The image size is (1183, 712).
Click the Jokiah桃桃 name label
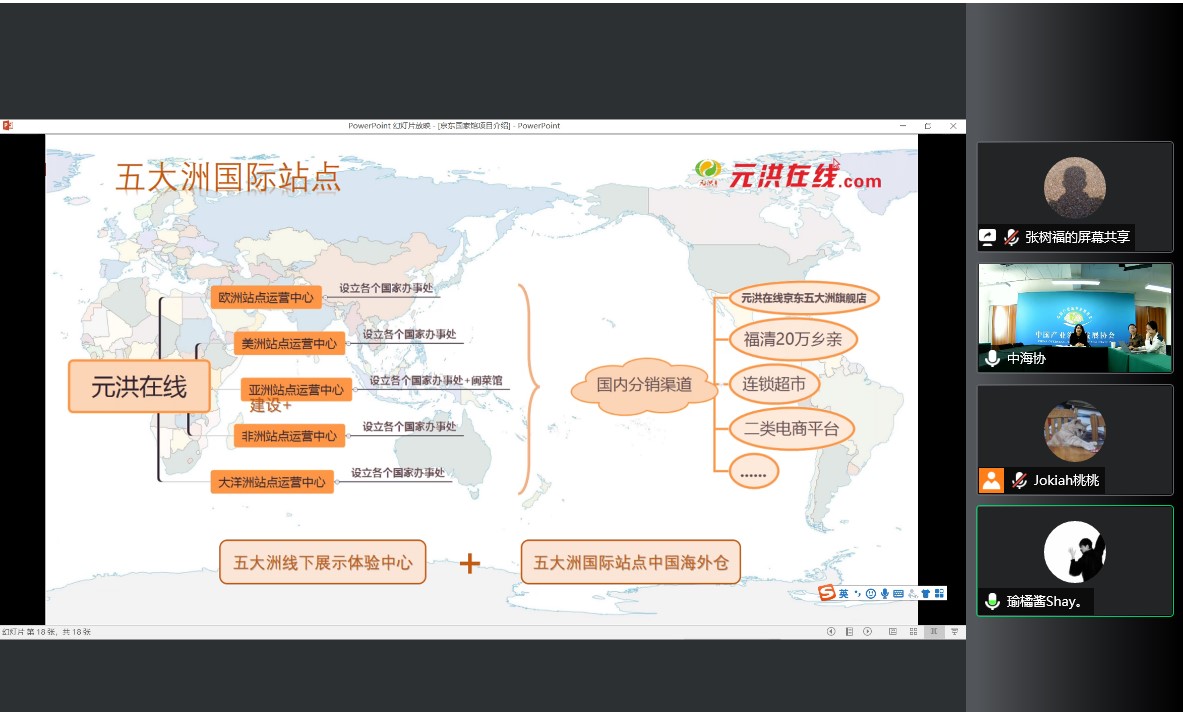pyautogui.click(x=1066, y=480)
